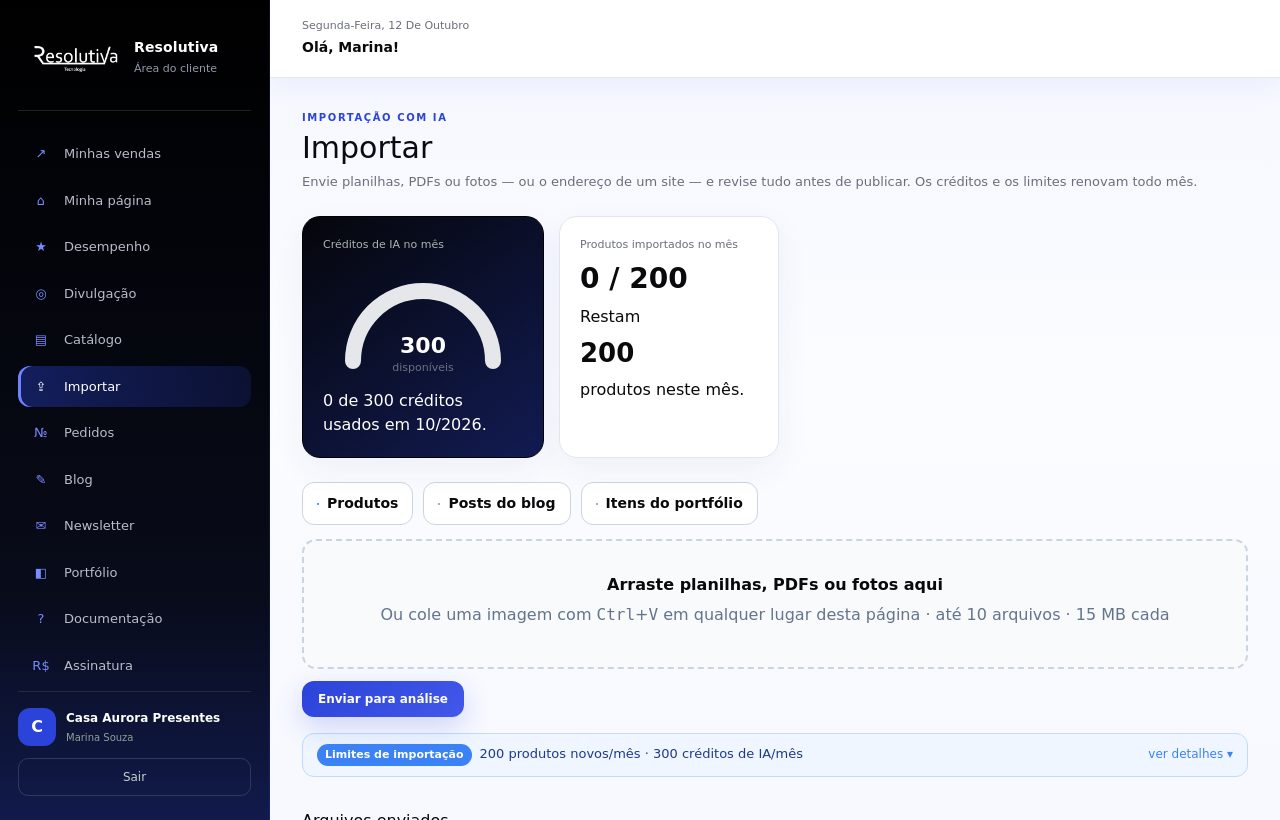Click the house icon beside Minha página
This screenshot has height=820, width=1280.
coord(41,200)
